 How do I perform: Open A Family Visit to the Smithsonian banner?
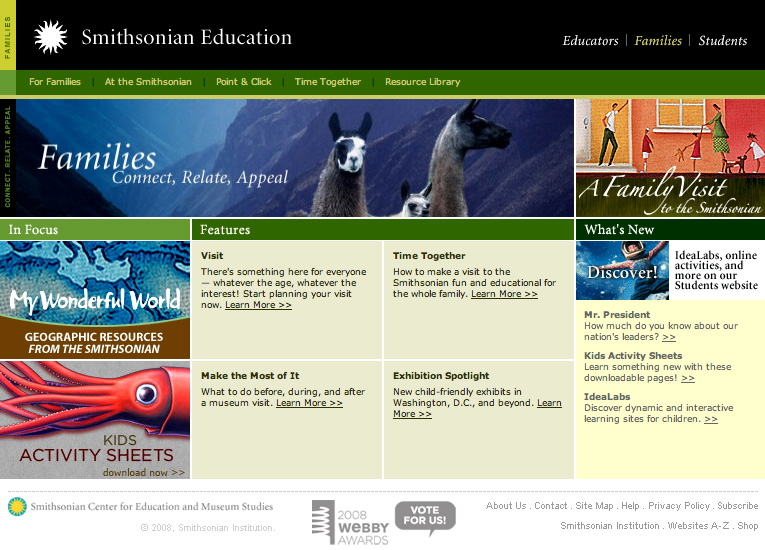pyautogui.click(x=670, y=158)
